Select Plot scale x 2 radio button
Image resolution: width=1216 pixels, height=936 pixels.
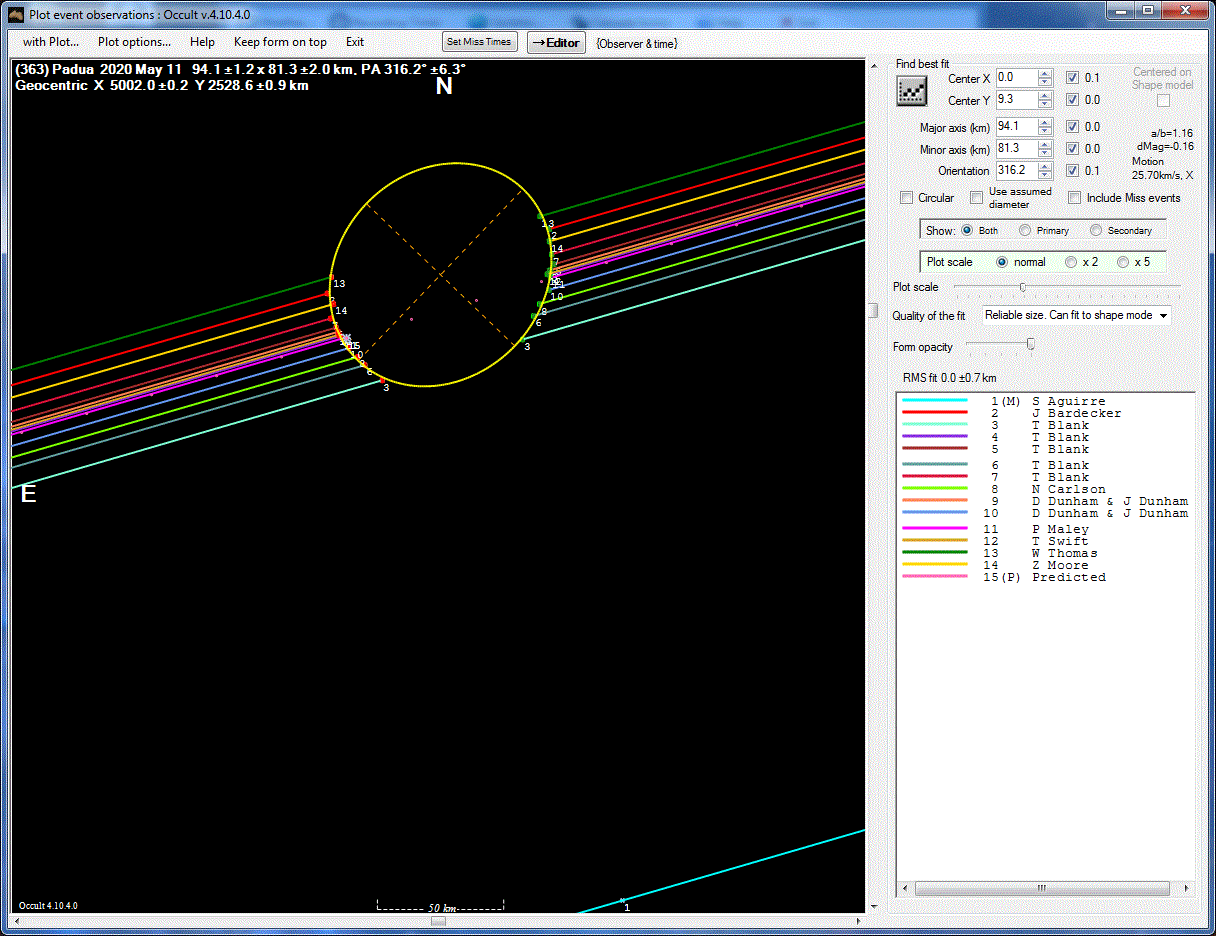(1071, 262)
